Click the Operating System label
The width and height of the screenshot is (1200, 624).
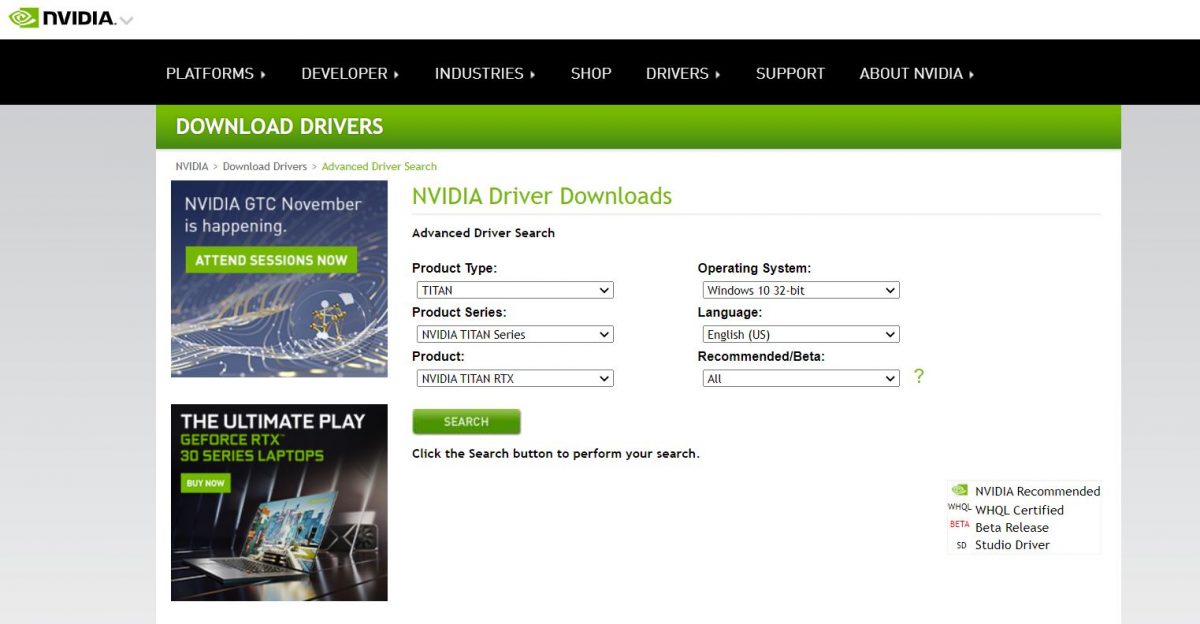click(754, 268)
